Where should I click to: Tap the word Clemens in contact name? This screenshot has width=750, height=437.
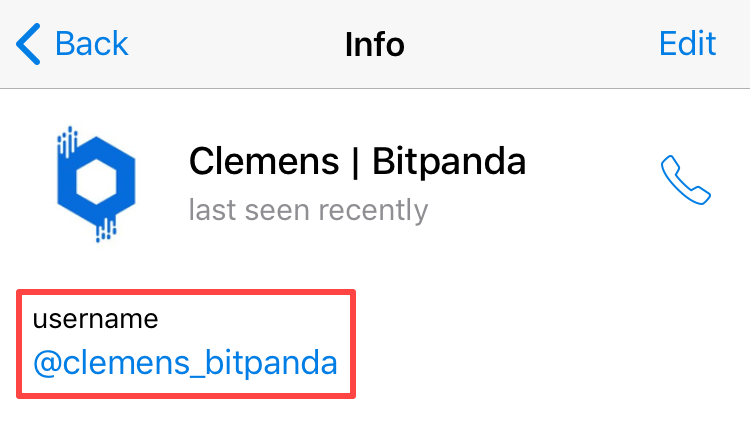264,162
